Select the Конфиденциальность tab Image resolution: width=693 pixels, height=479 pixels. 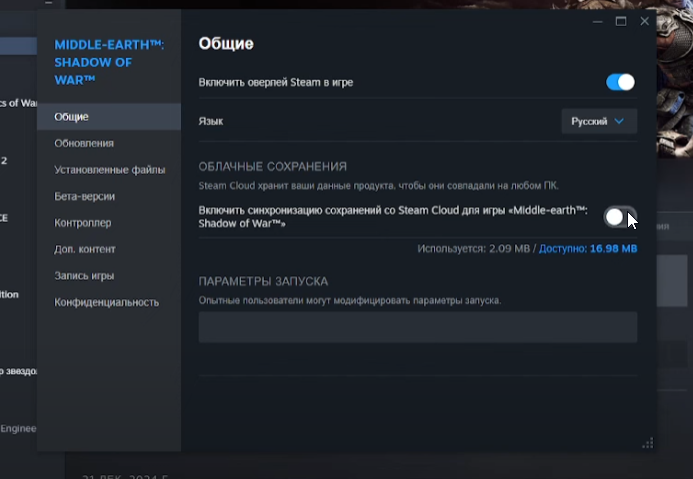pyautogui.click(x=109, y=302)
